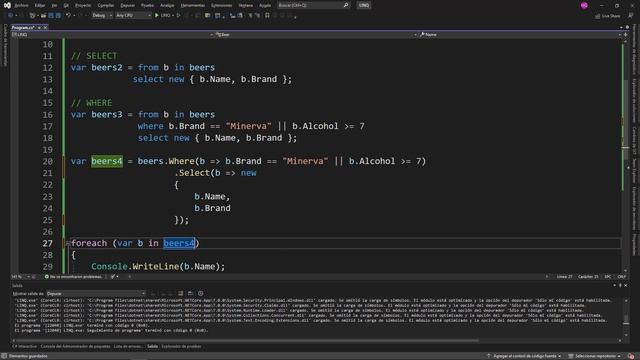The width and height of the screenshot is (640, 360).
Task: Click the search magnifier icon
Action: tap(346, 5)
